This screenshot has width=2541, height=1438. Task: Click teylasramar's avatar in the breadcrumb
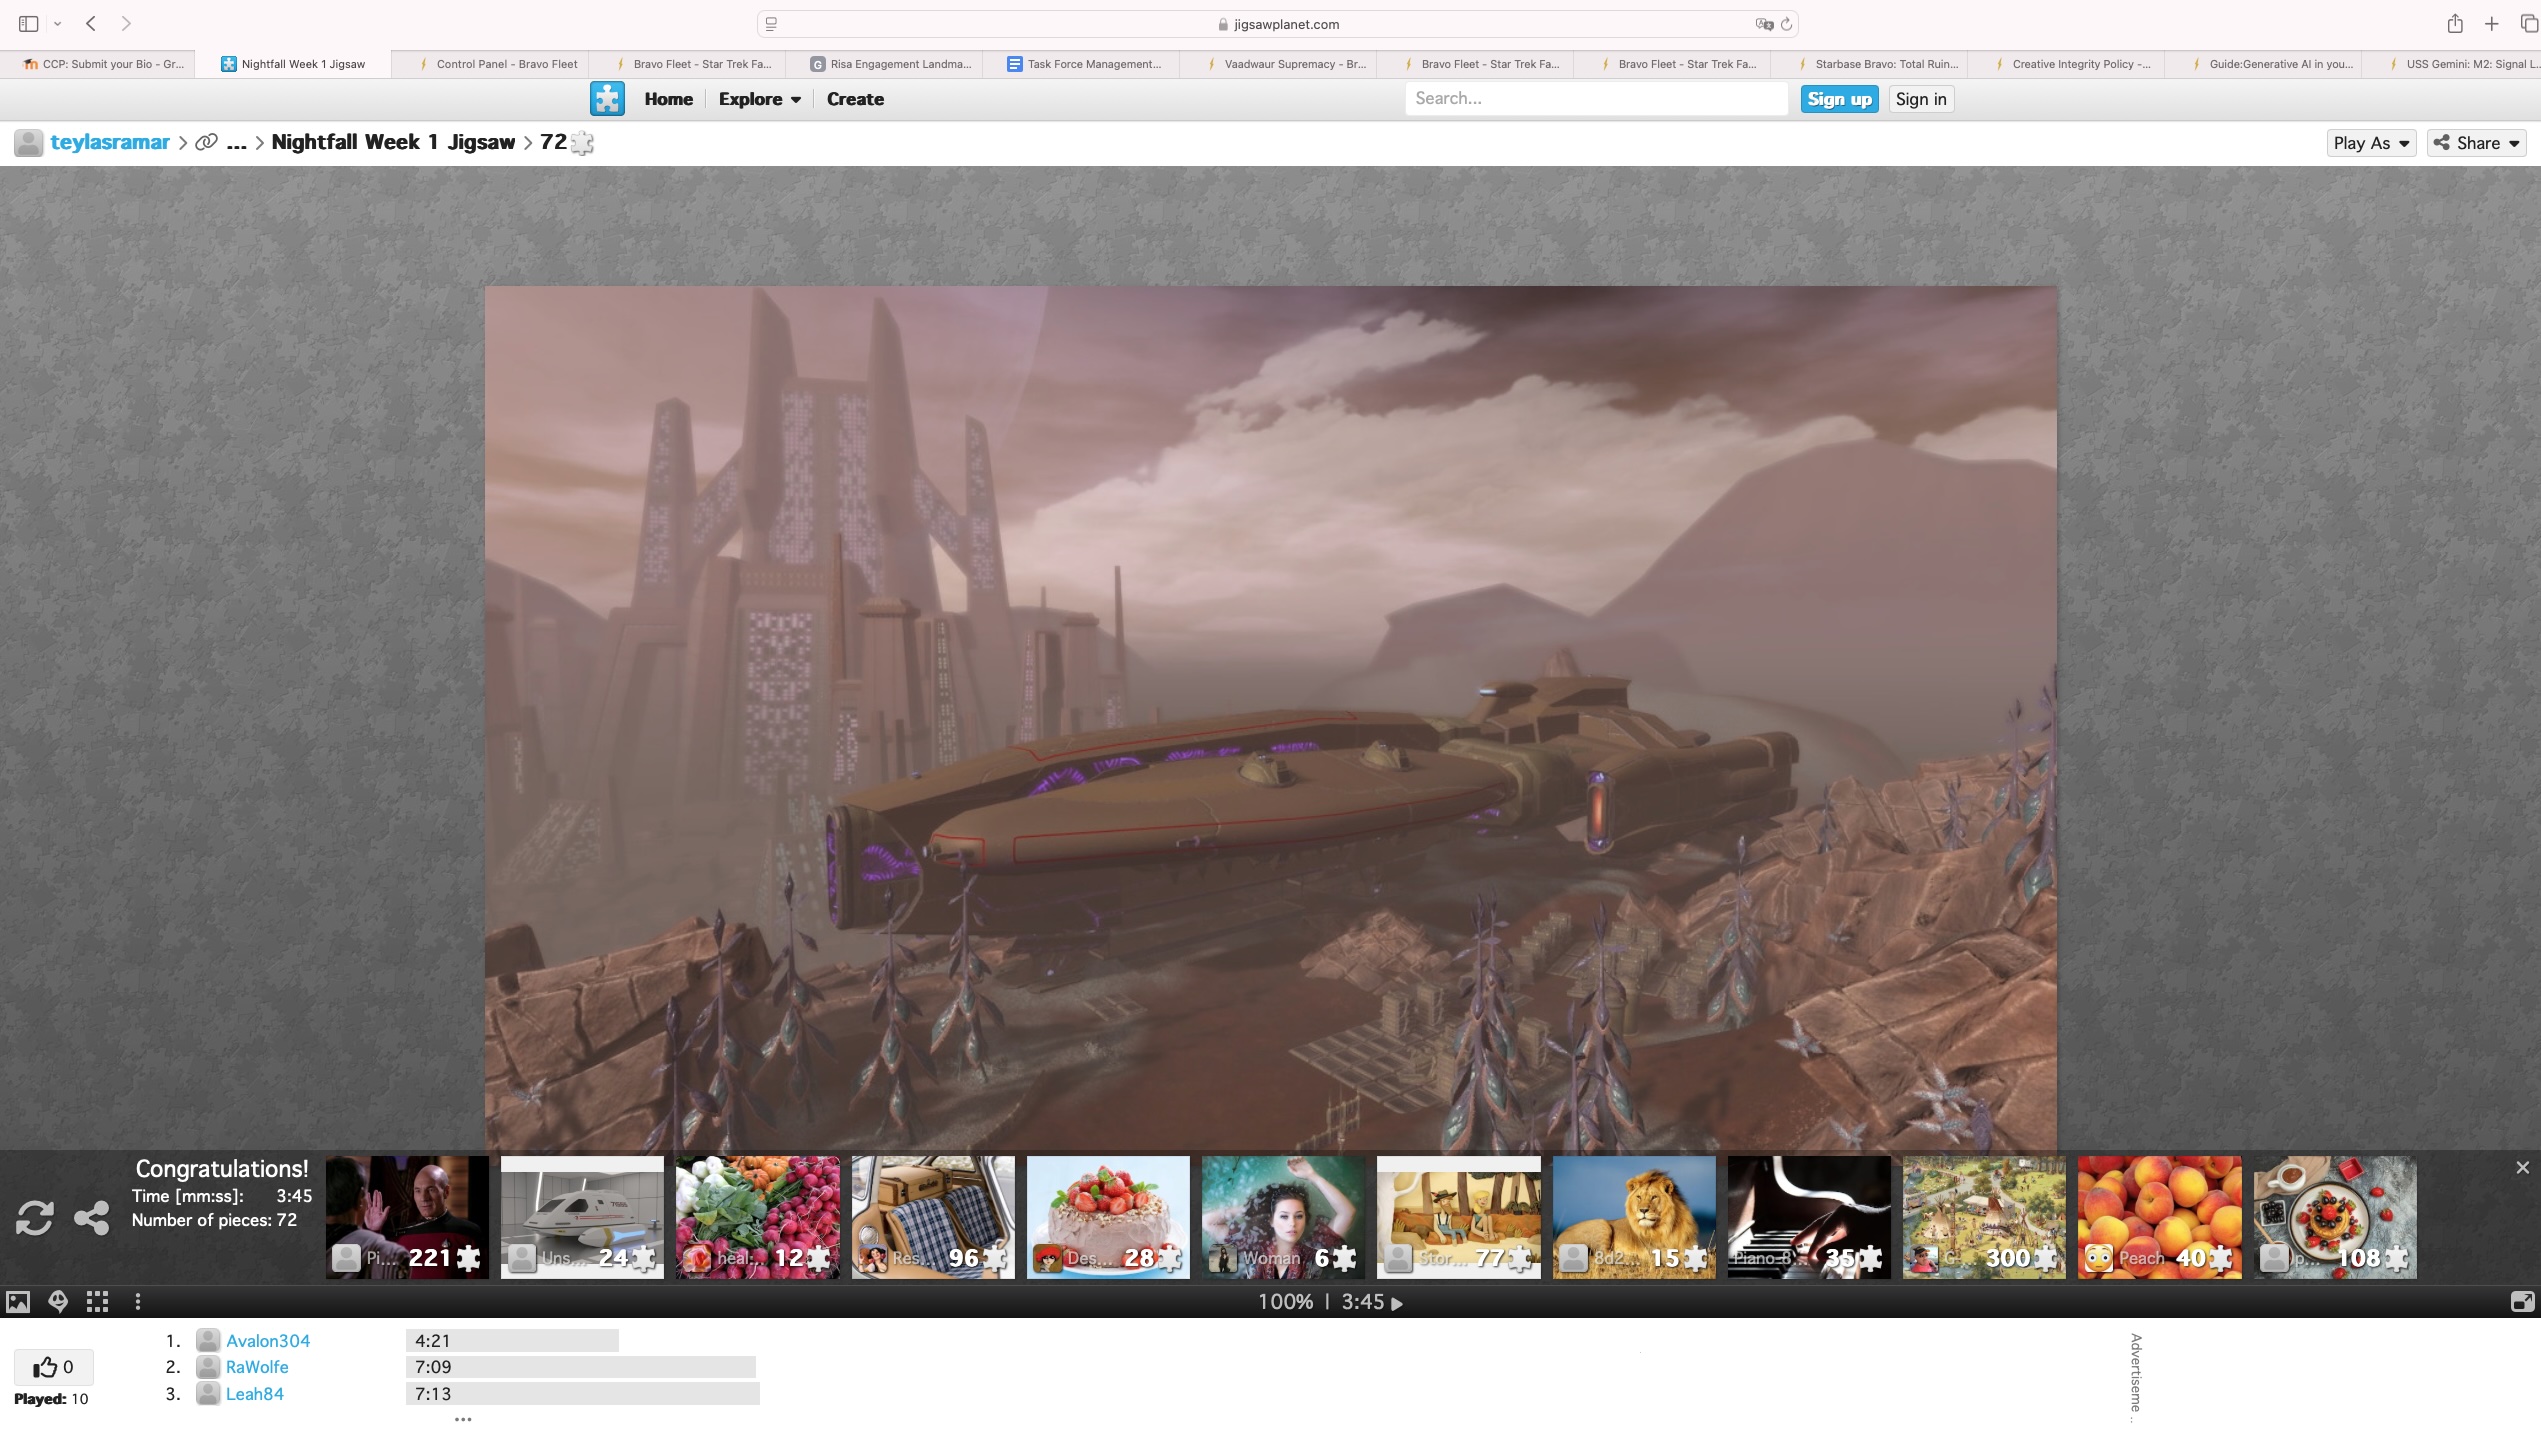(x=28, y=142)
